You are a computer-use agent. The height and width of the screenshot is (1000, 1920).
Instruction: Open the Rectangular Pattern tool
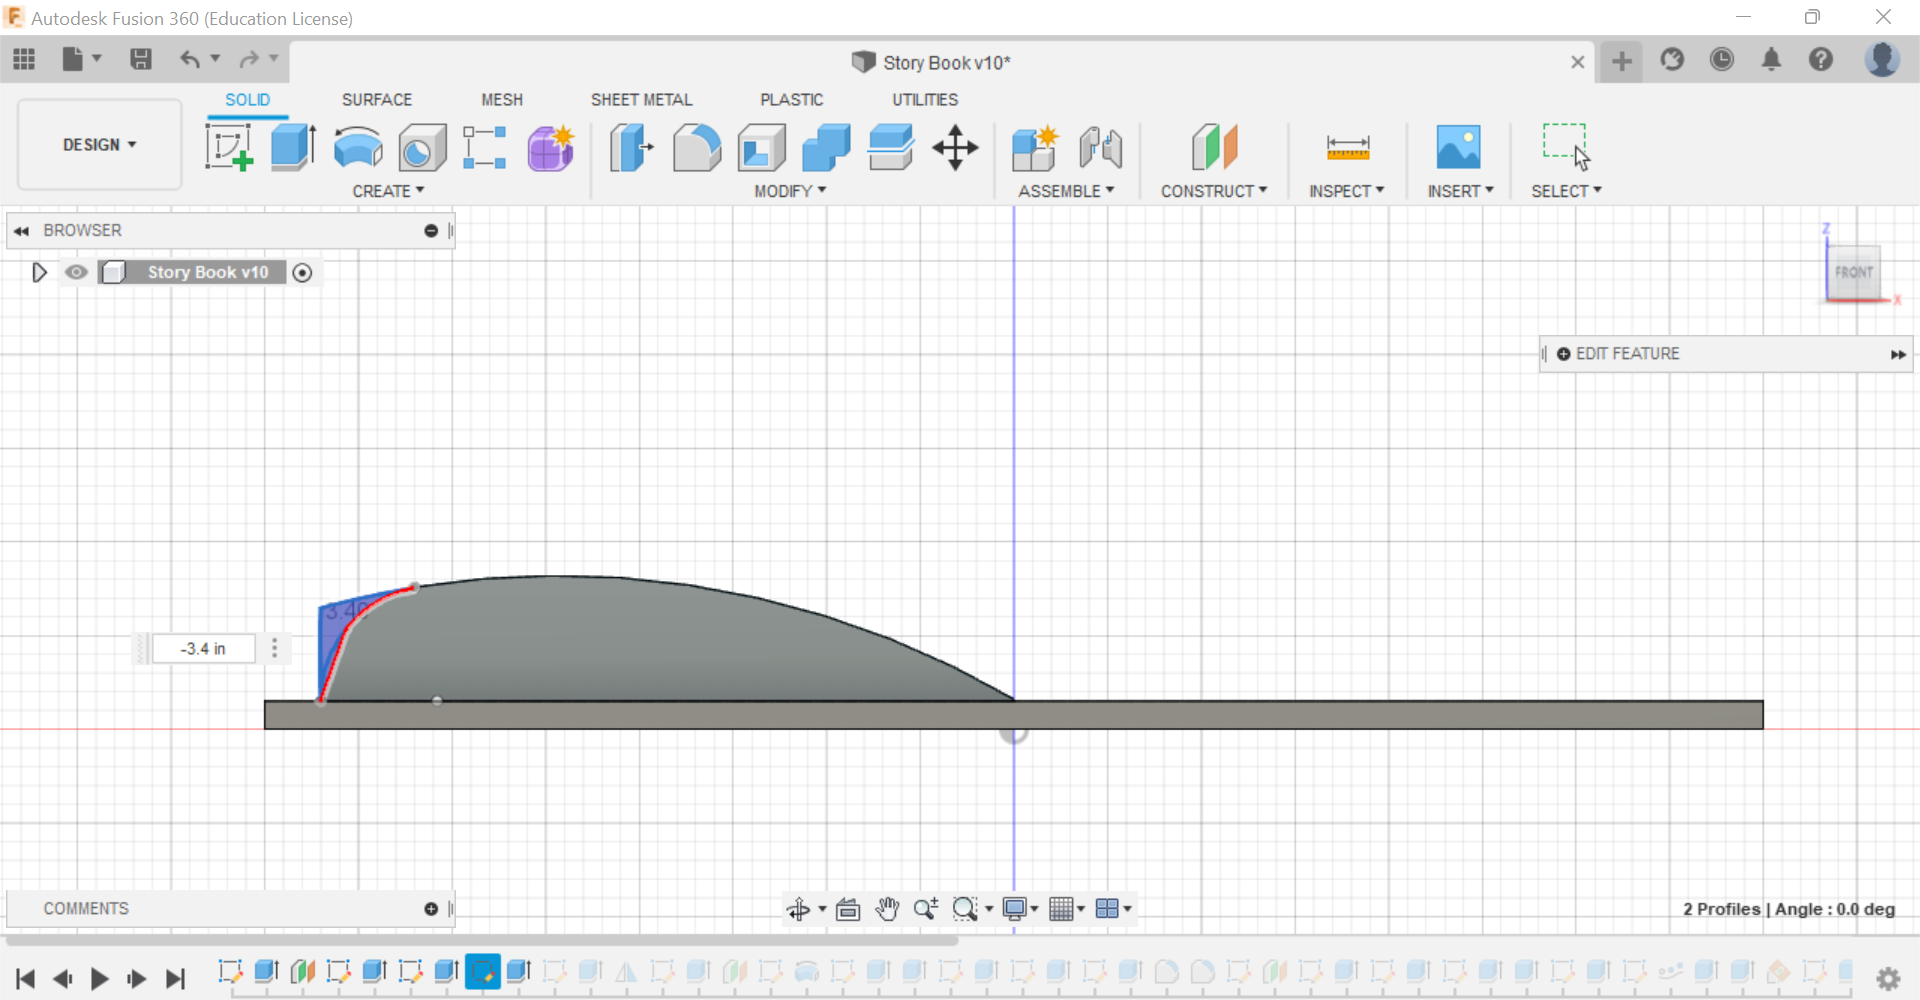tap(485, 147)
